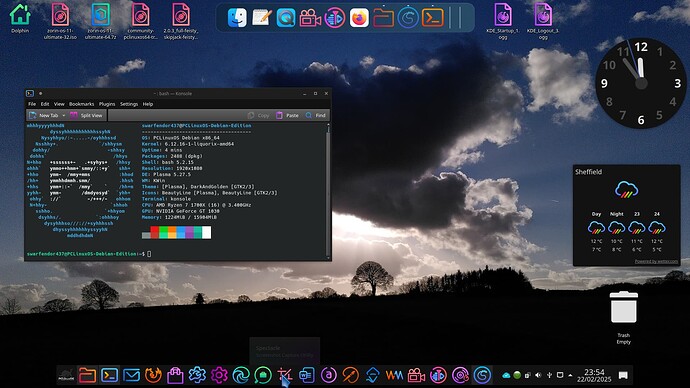Launch the notepad with pencil icon in top dock
The height and width of the screenshot is (388, 690).
261,18
